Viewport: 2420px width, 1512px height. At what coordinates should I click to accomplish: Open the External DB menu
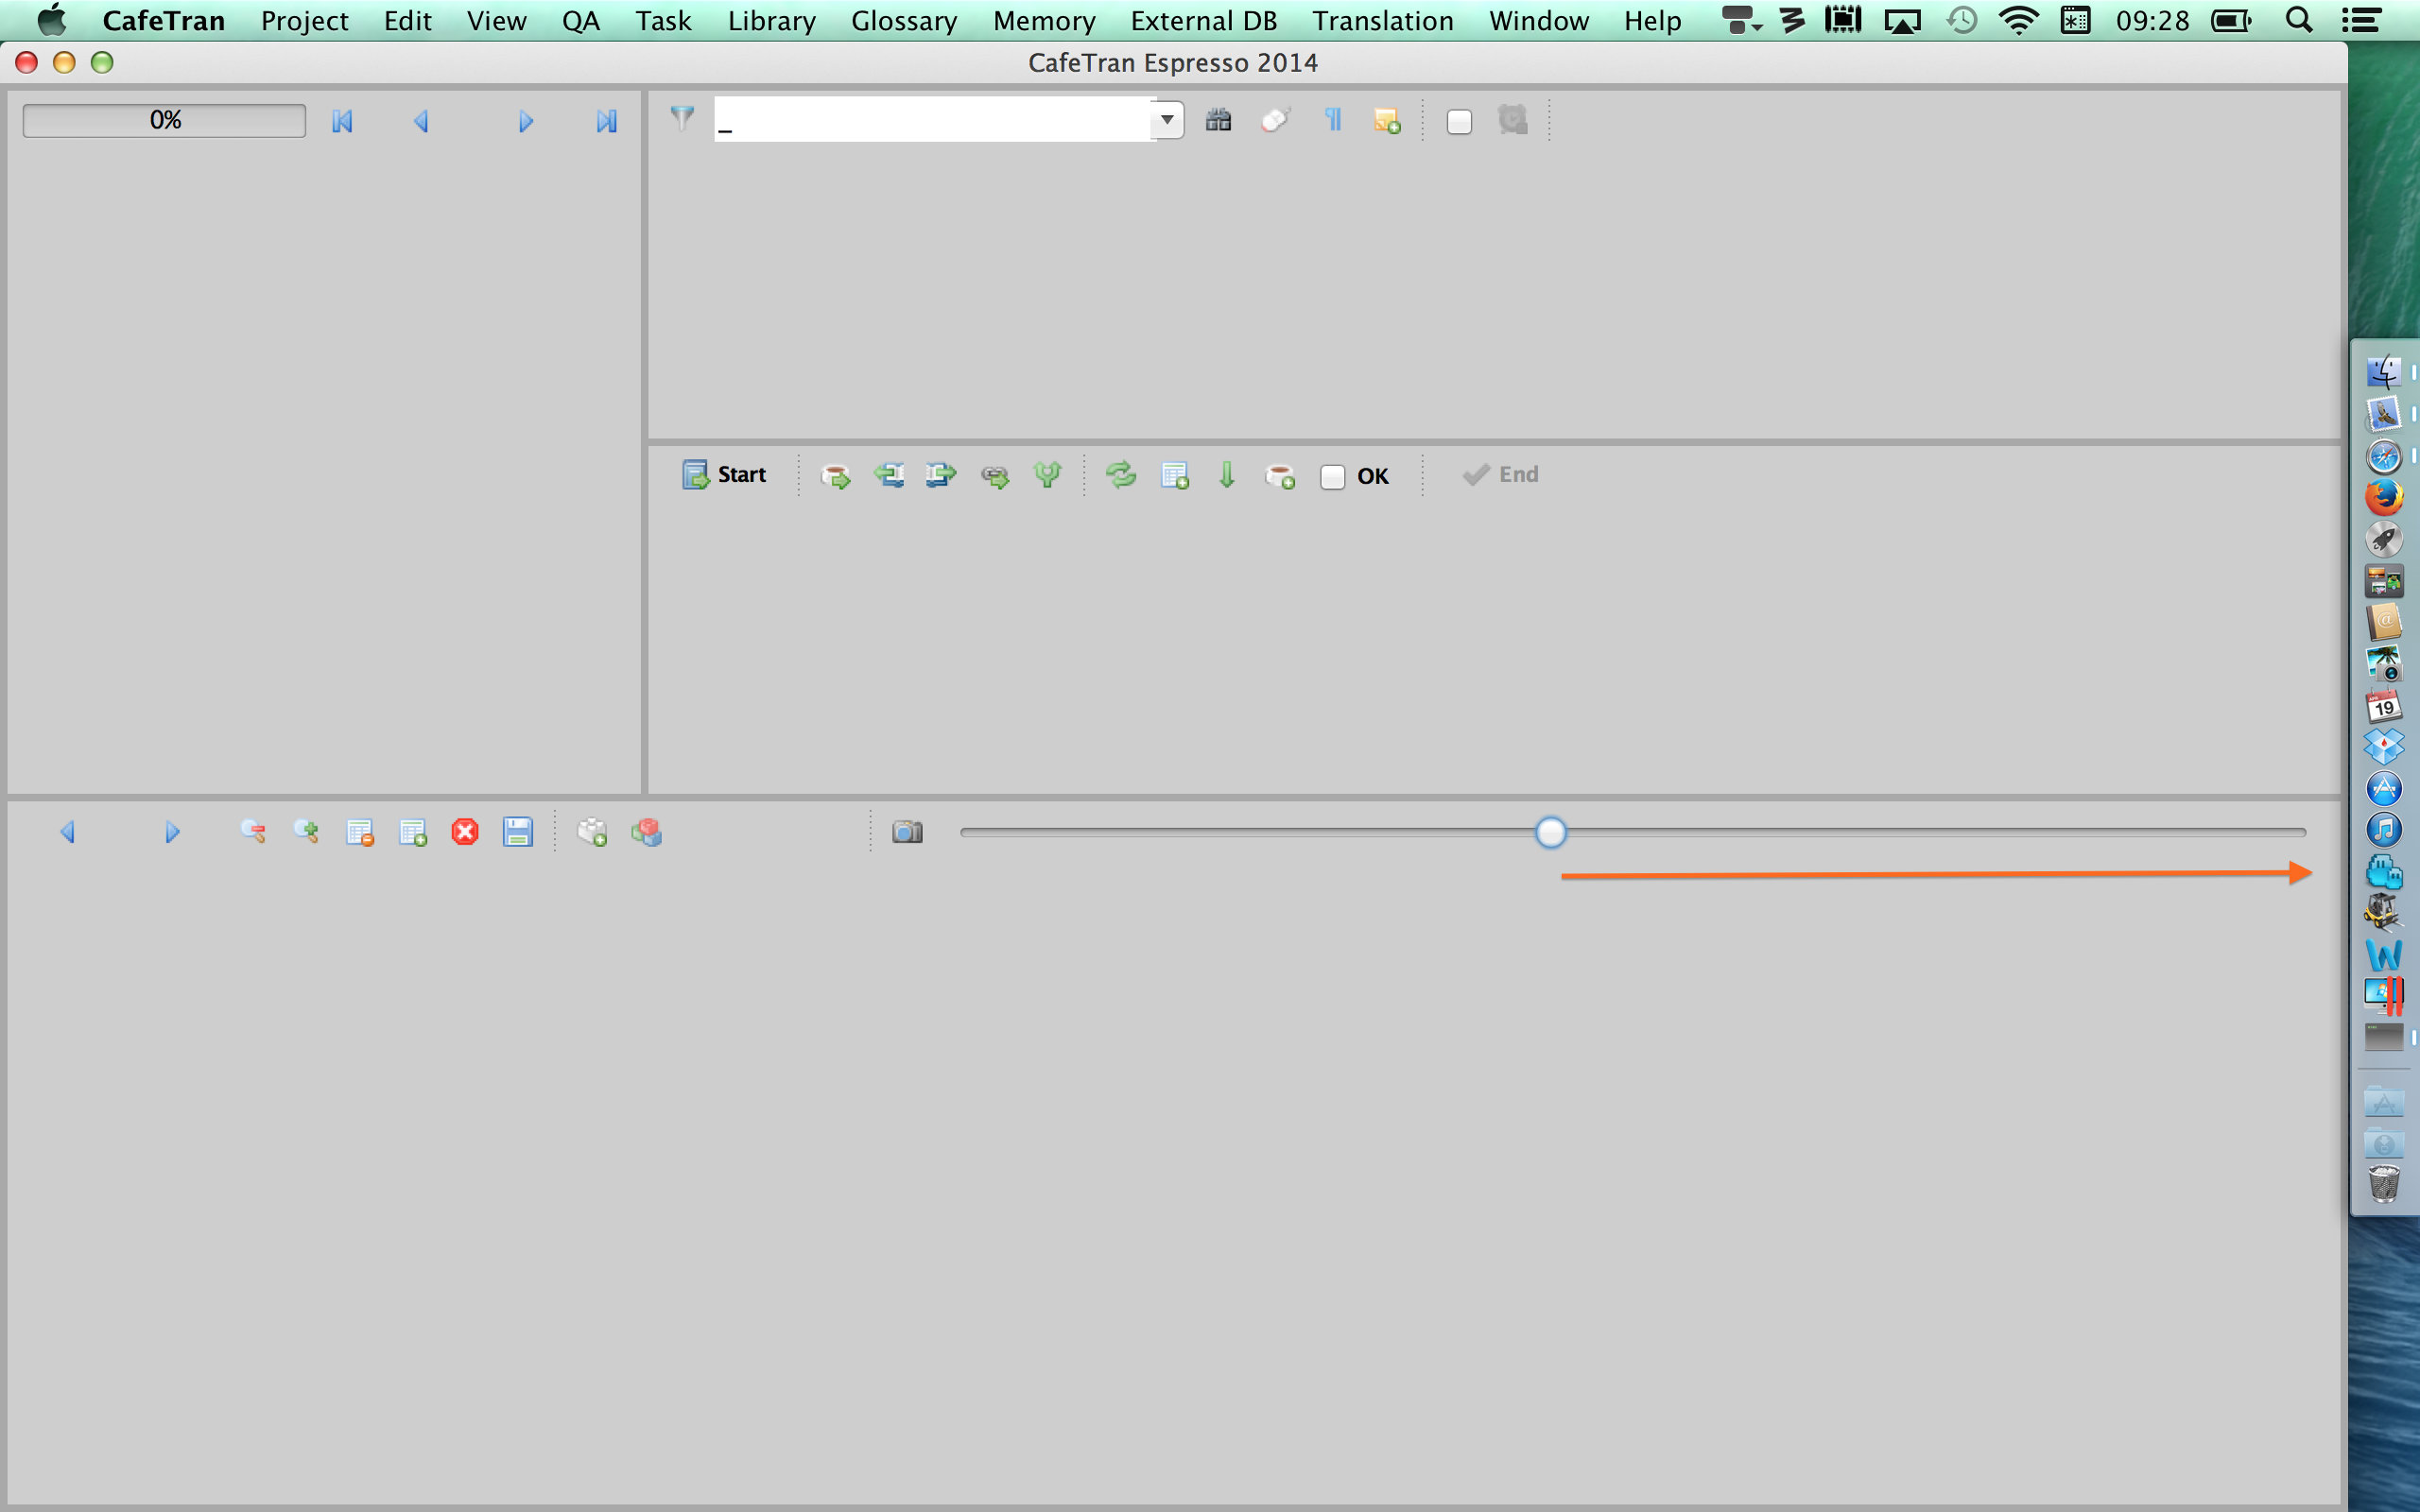pos(1203,21)
